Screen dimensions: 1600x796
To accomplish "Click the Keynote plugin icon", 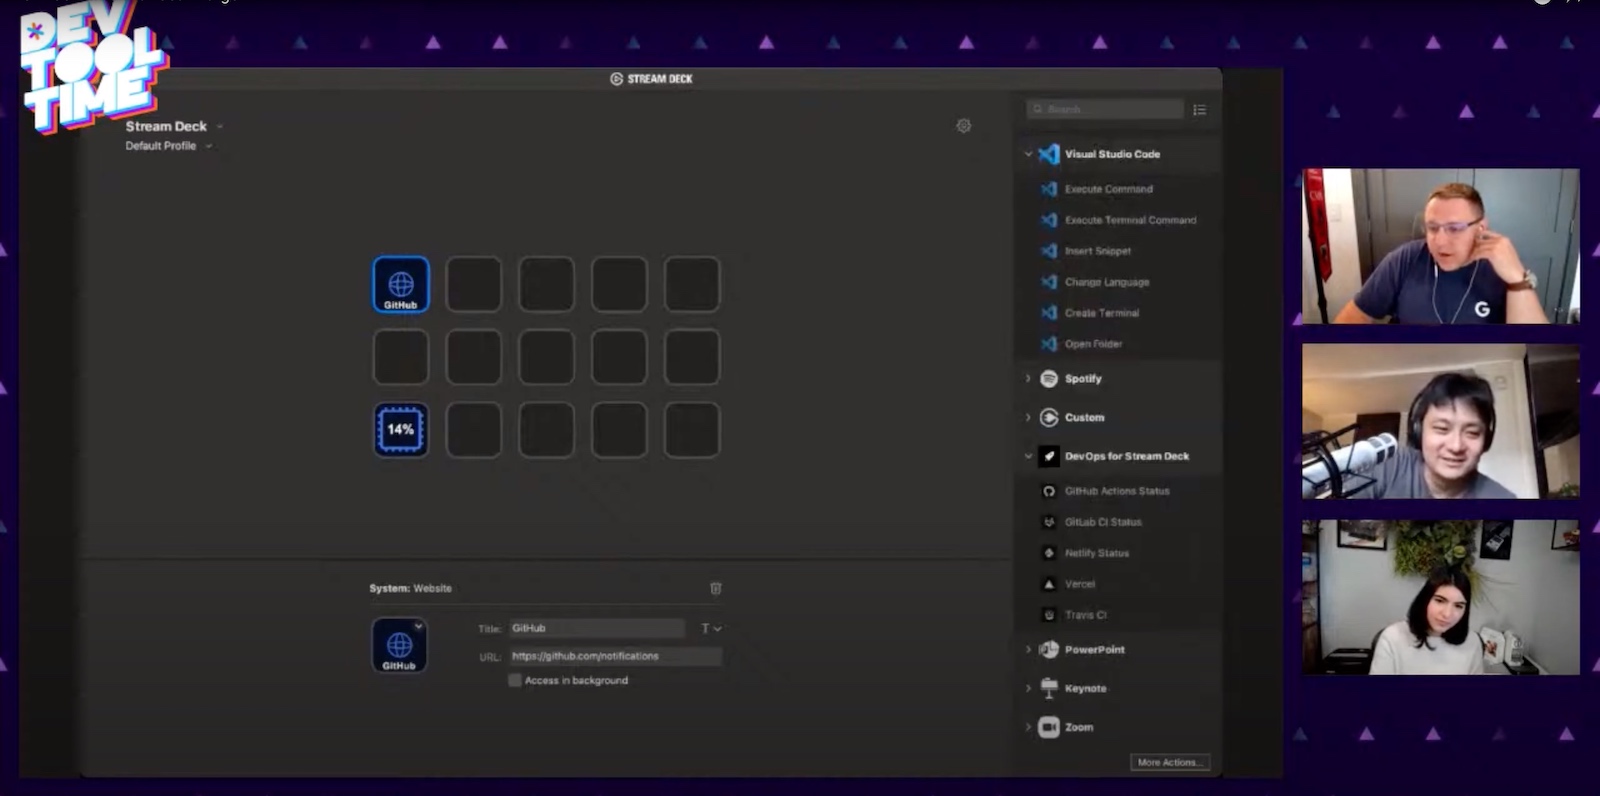I will click(x=1049, y=688).
